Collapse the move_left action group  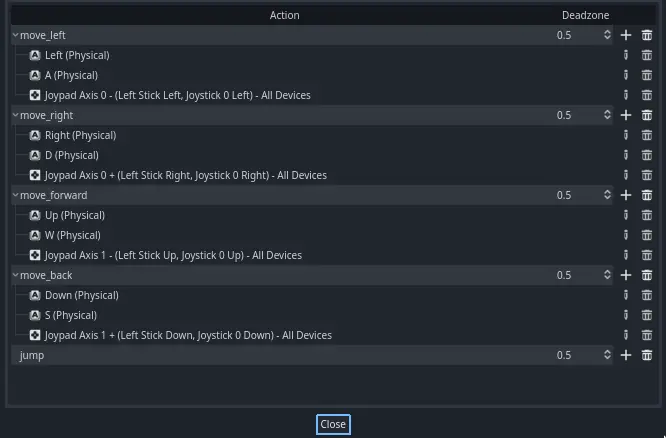point(15,35)
